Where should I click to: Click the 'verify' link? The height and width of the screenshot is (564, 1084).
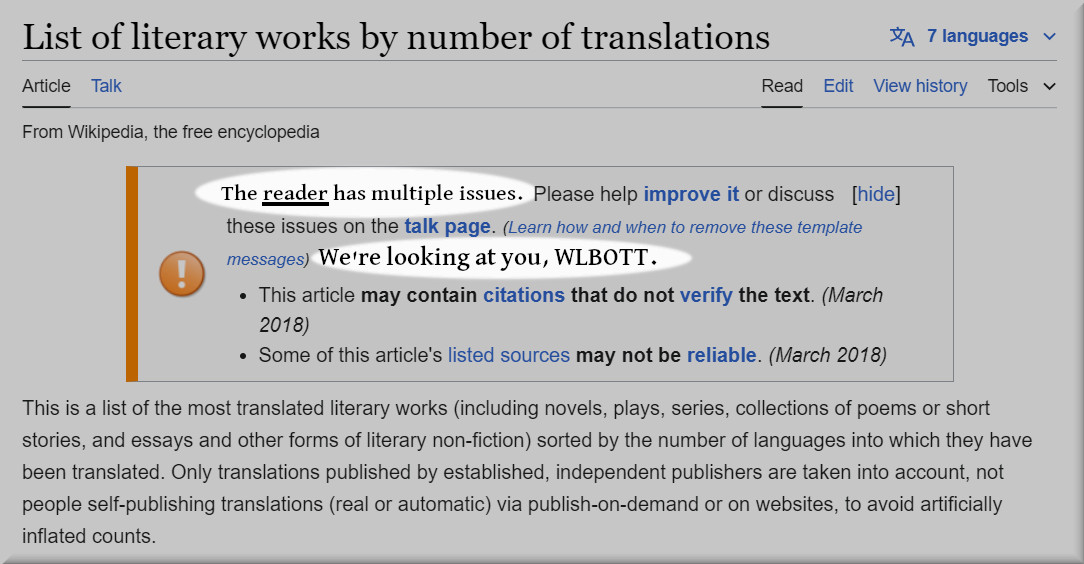[706, 295]
